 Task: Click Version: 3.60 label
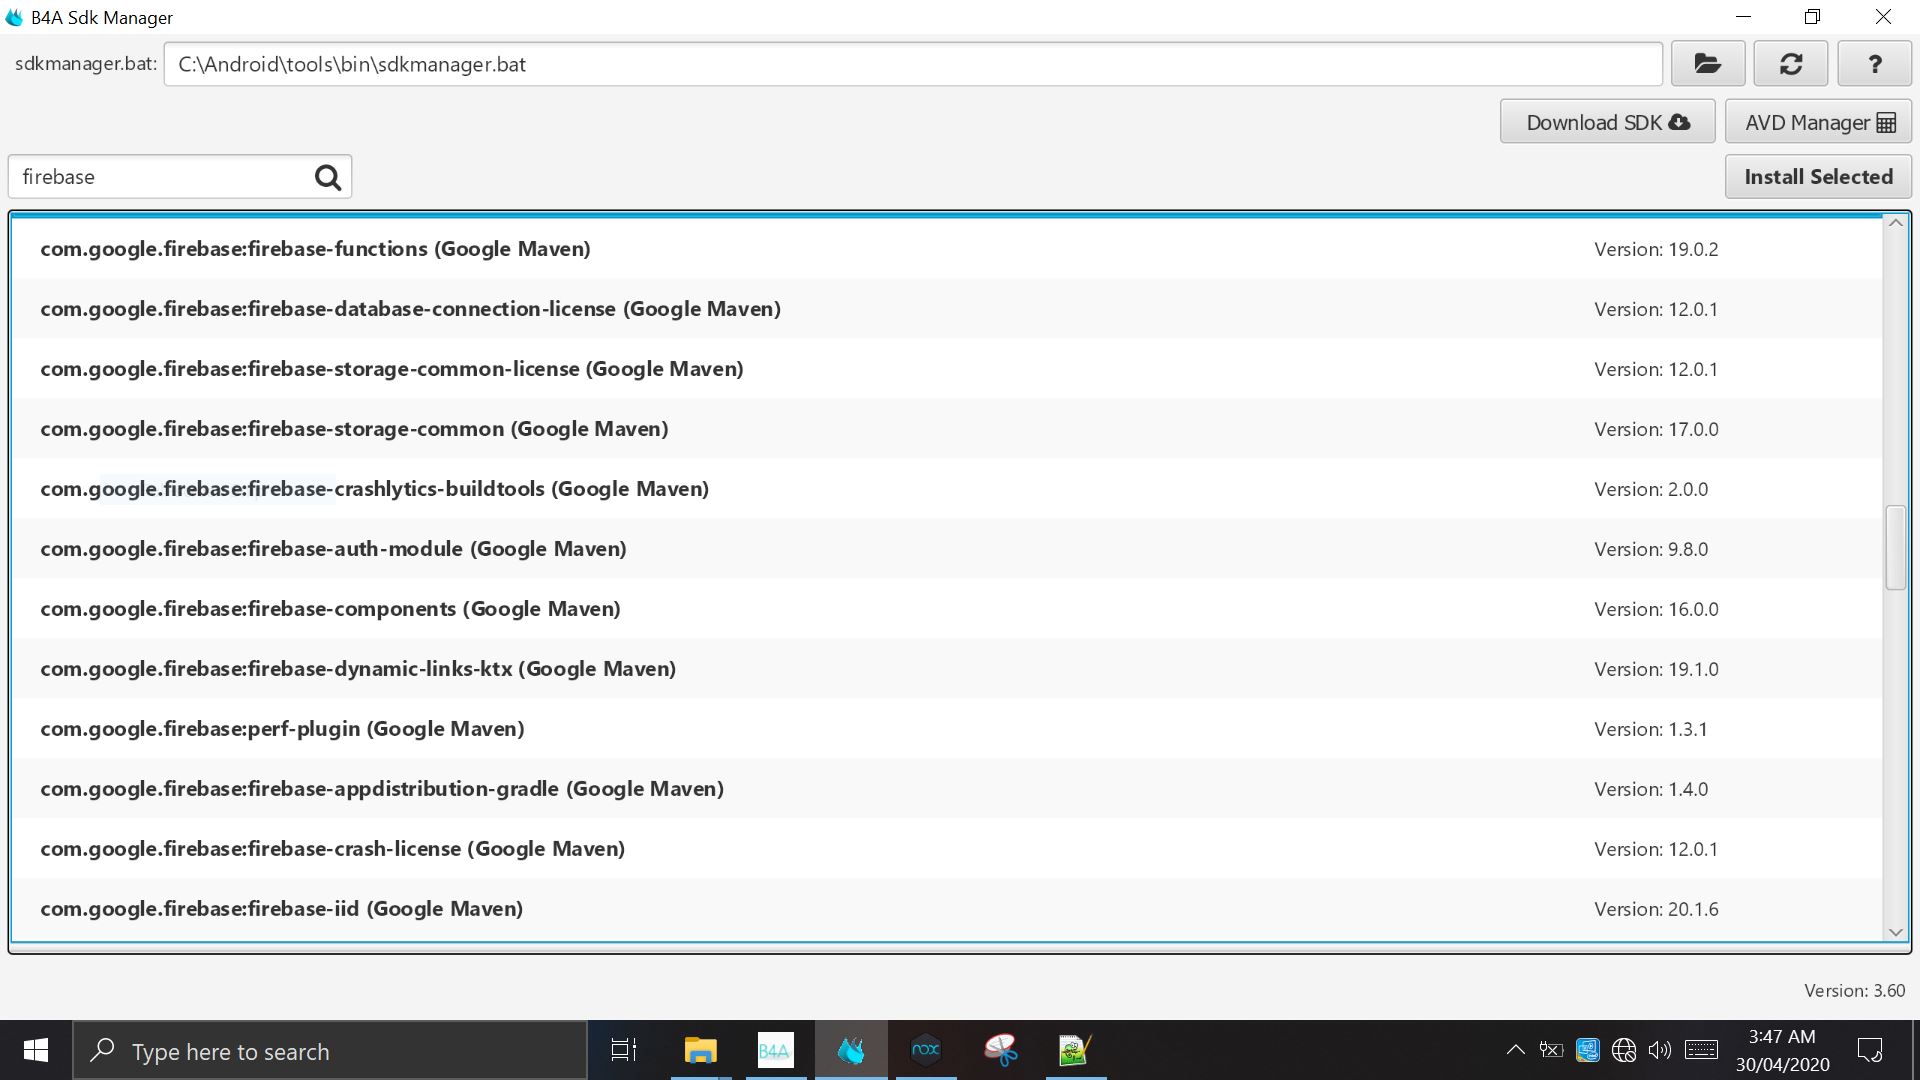tap(1854, 990)
